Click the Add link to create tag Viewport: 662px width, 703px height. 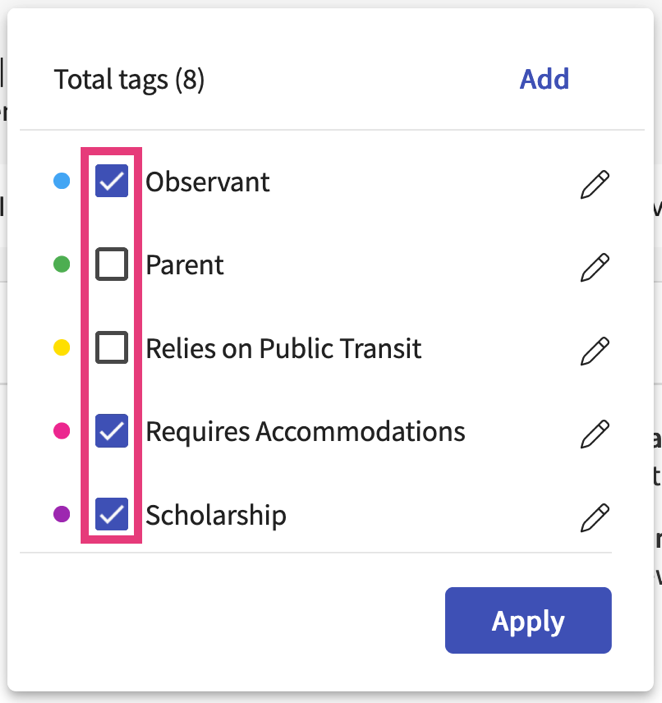point(544,79)
